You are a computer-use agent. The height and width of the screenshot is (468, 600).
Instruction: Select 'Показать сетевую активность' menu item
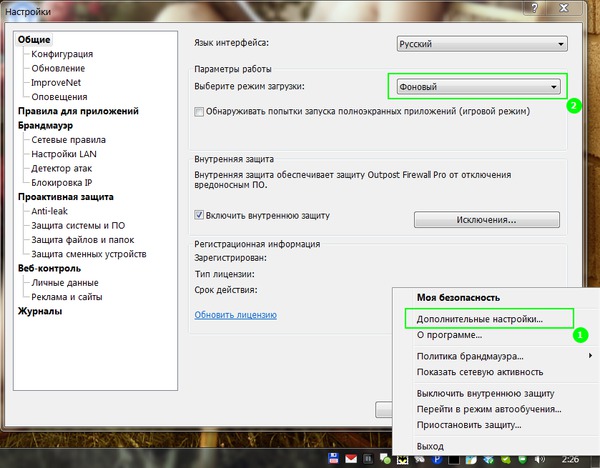point(480,372)
